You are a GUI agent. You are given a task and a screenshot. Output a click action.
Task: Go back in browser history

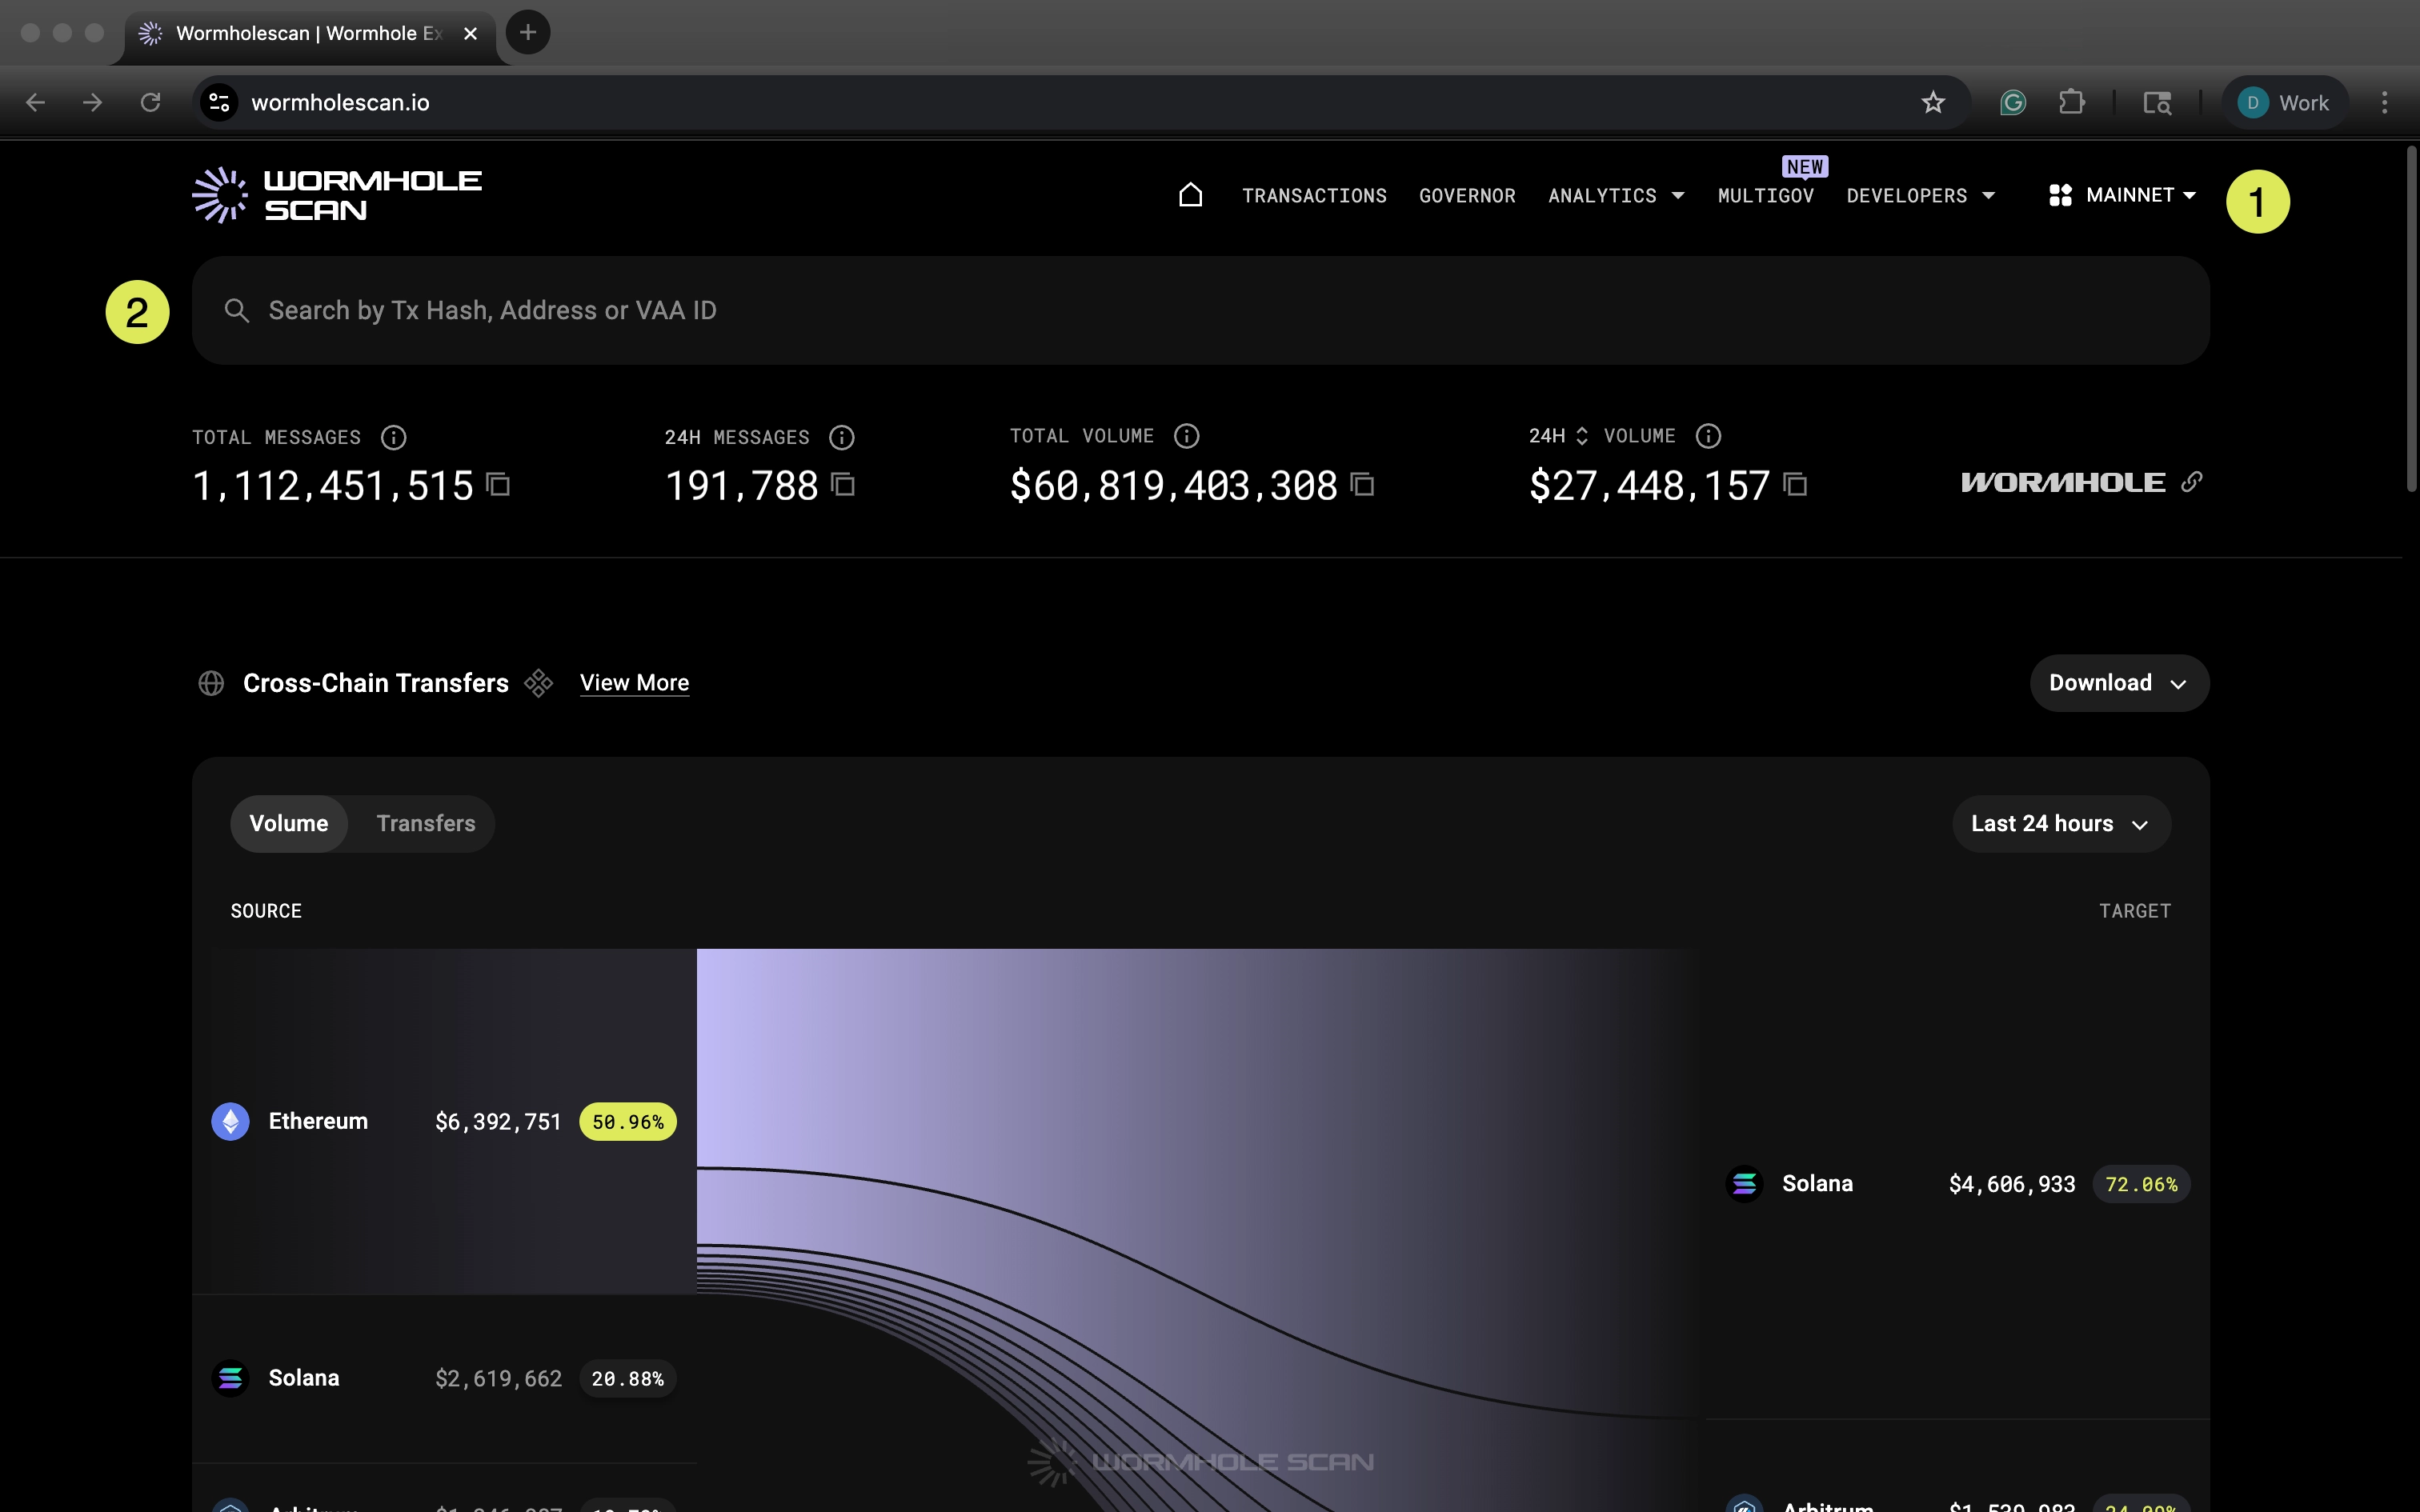pos(35,102)
